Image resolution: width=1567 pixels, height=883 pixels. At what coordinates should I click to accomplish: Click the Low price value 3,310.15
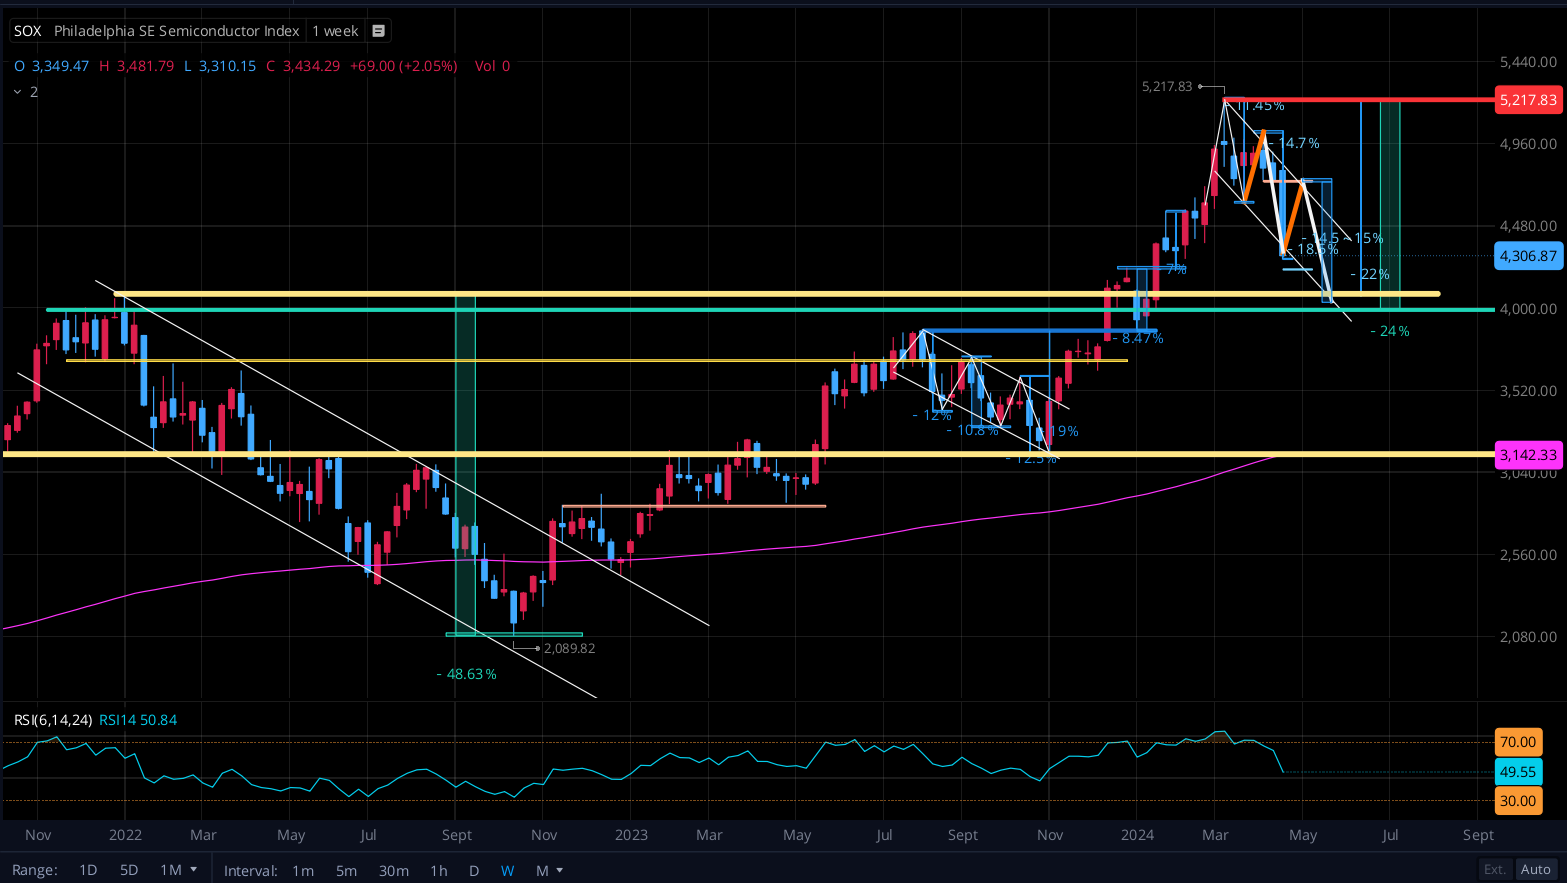(x=227, y=66)
